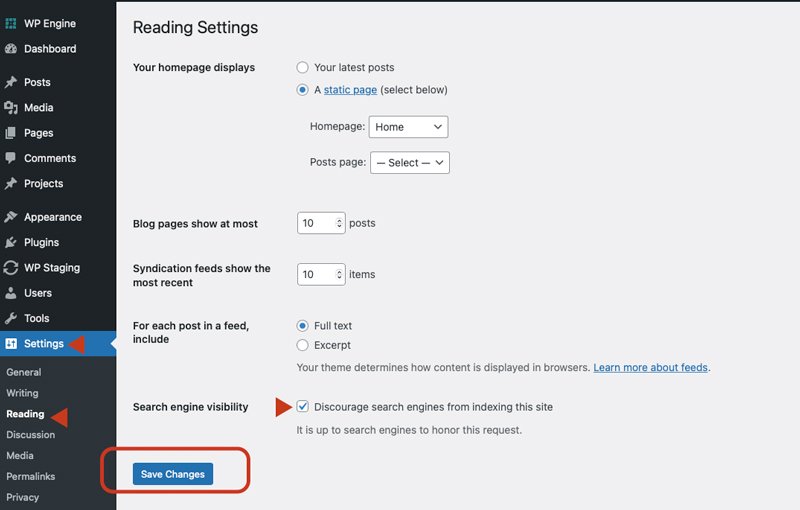Adjust the 'Blog pages show at most' stepper
The height and width of the screenshot is (510, 800).
(x=339, y=223)
